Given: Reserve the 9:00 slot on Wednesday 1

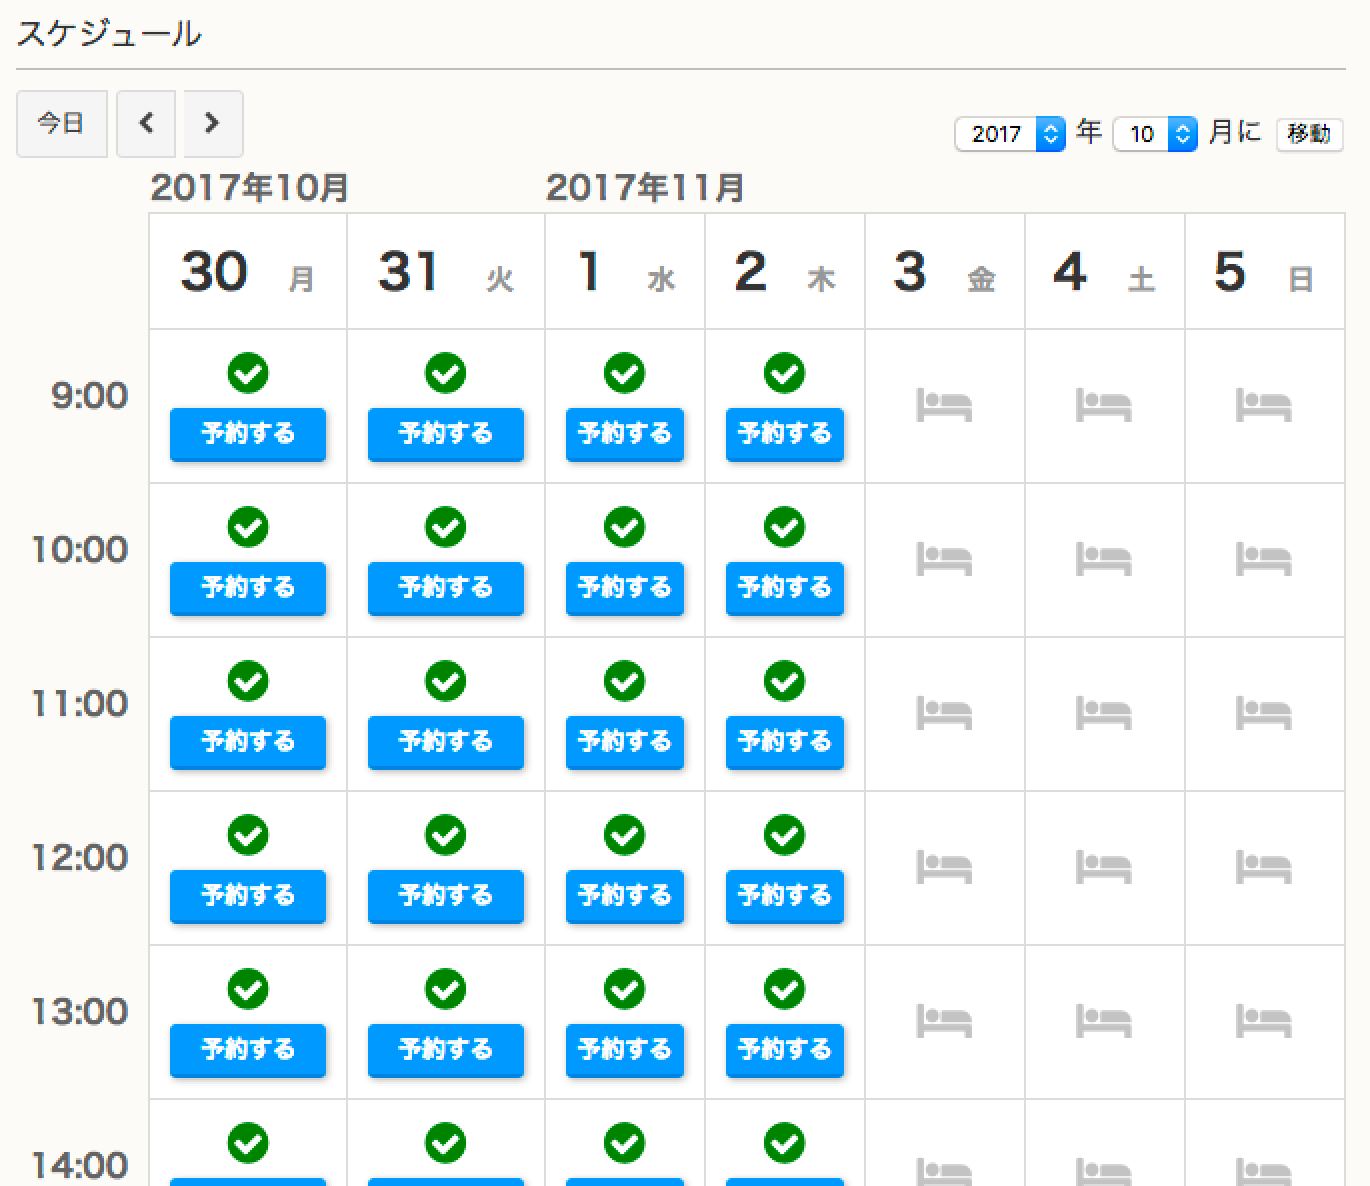Looking at the screenshot, I should pyautogui.click(x=625, y=434).
